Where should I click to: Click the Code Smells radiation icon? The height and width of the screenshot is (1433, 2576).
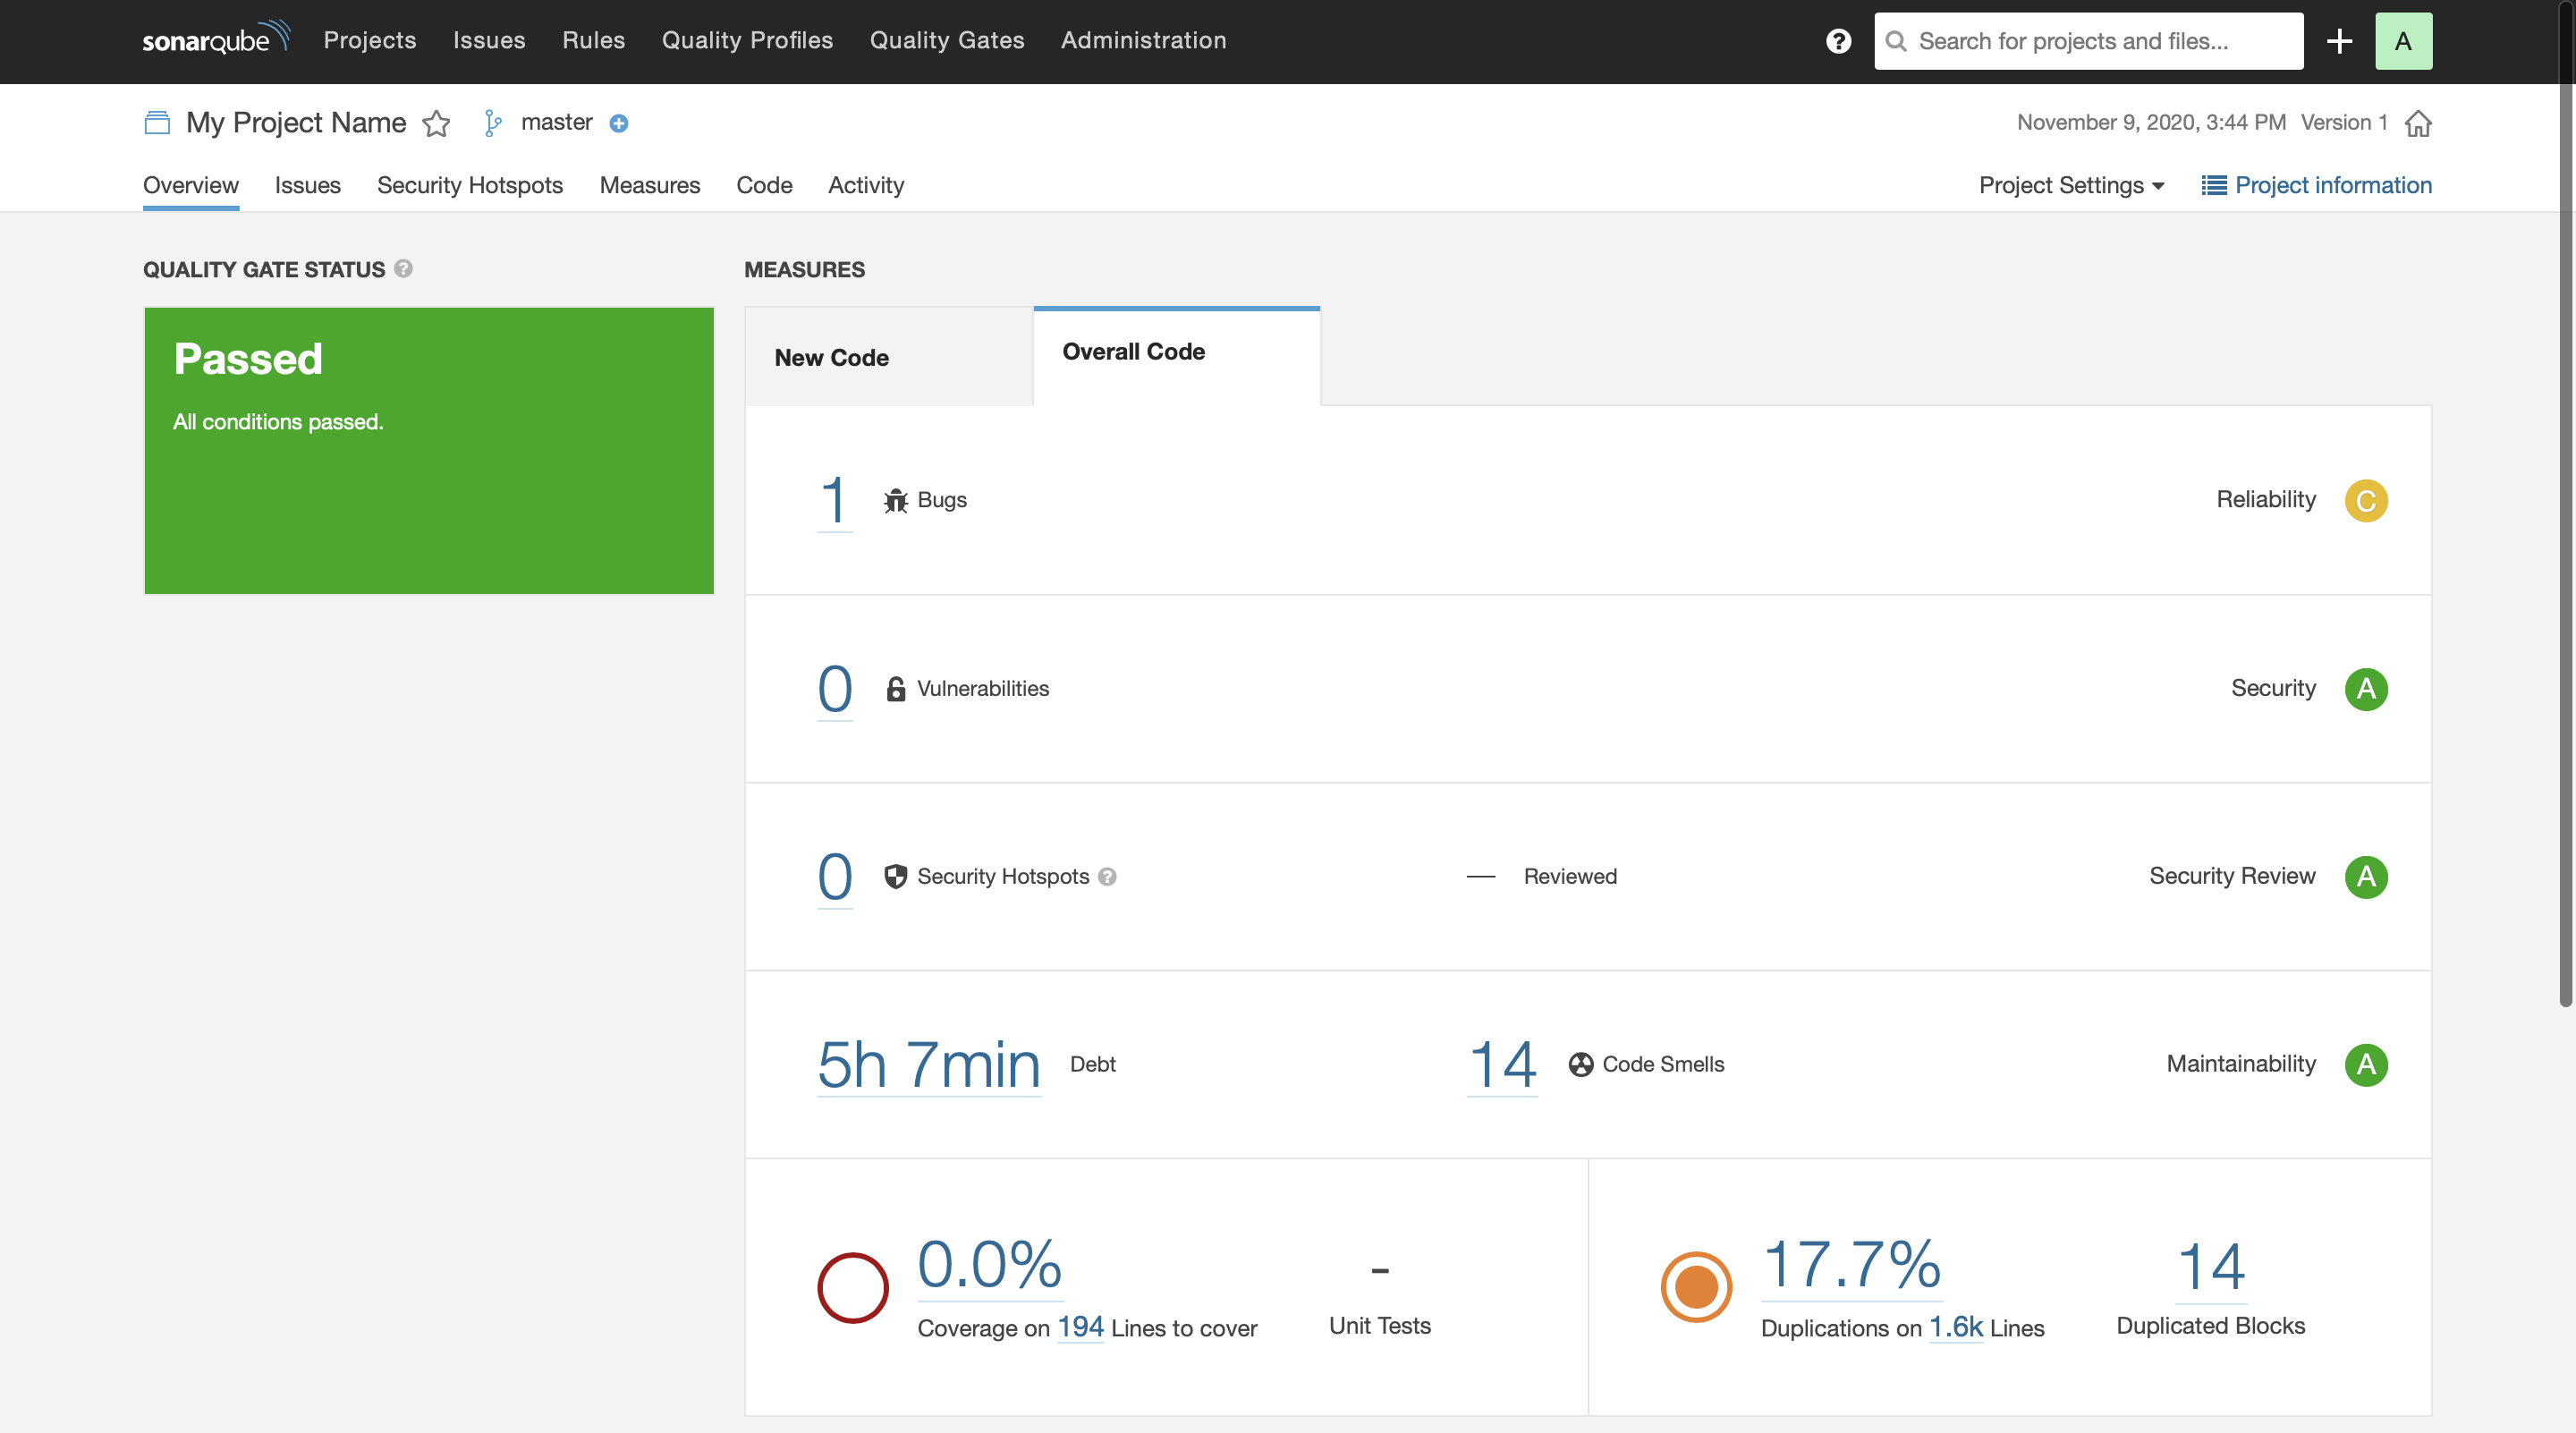coord(1580,1064)
